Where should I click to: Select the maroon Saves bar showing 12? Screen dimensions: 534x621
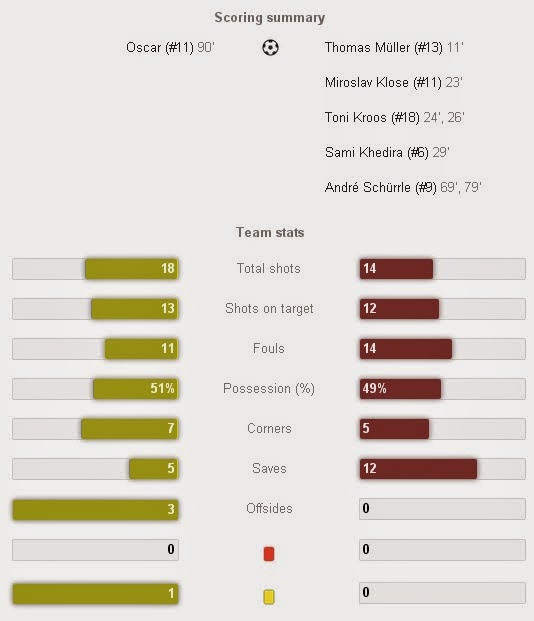[418, 469]
